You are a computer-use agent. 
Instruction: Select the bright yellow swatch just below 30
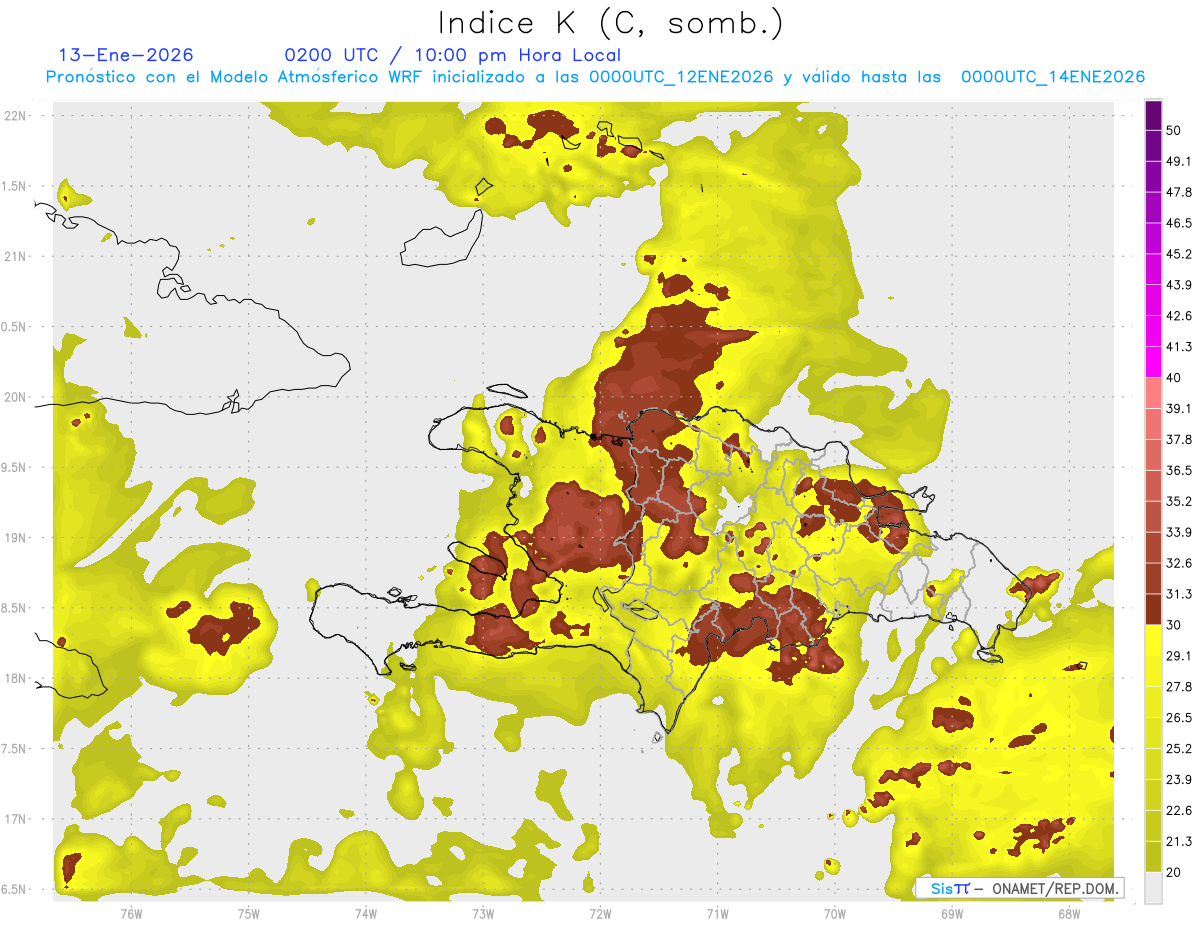pos(1153,640)
